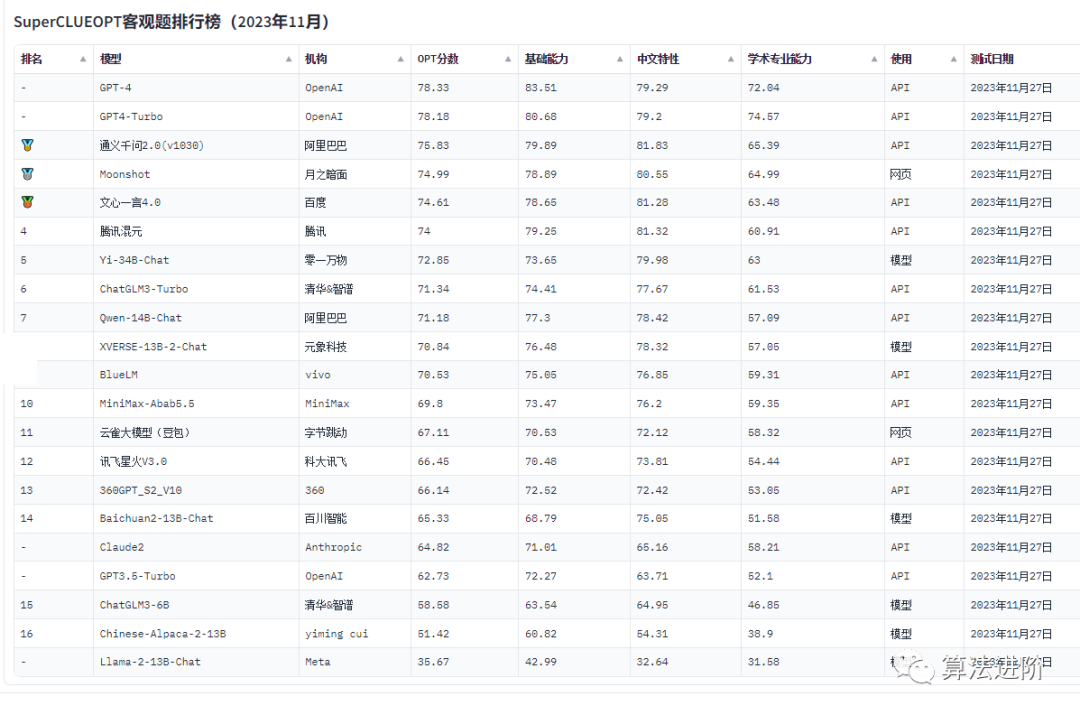Click the 零一万物 organization cell
The width and height of the screenshot is (1080, 715).
pyautogui.click(x=355, y=260)
